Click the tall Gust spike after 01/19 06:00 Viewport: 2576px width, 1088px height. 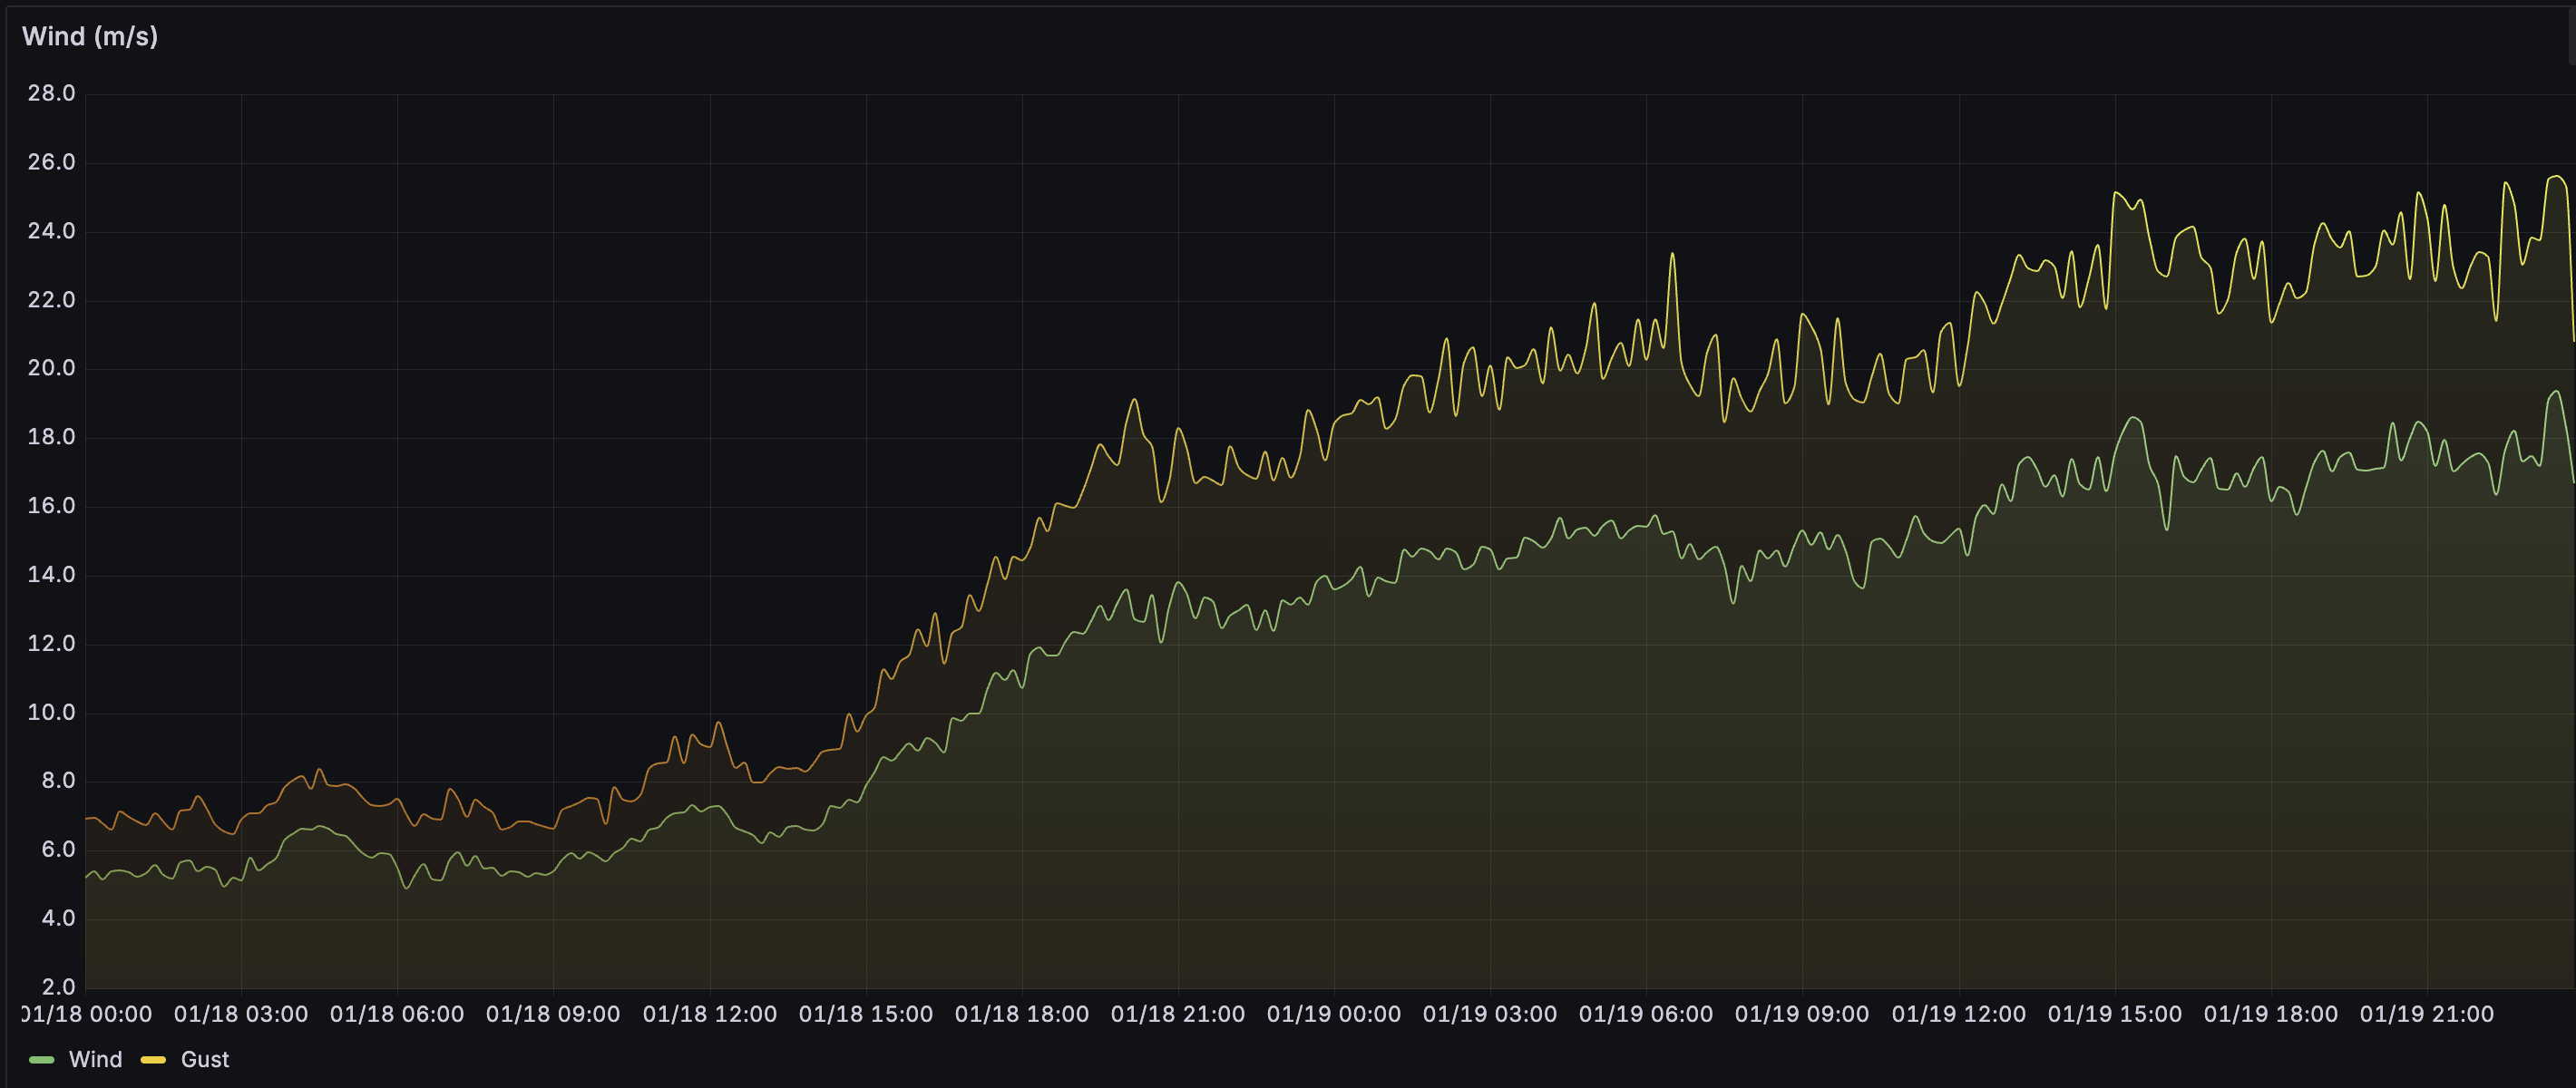[1672, 256]
